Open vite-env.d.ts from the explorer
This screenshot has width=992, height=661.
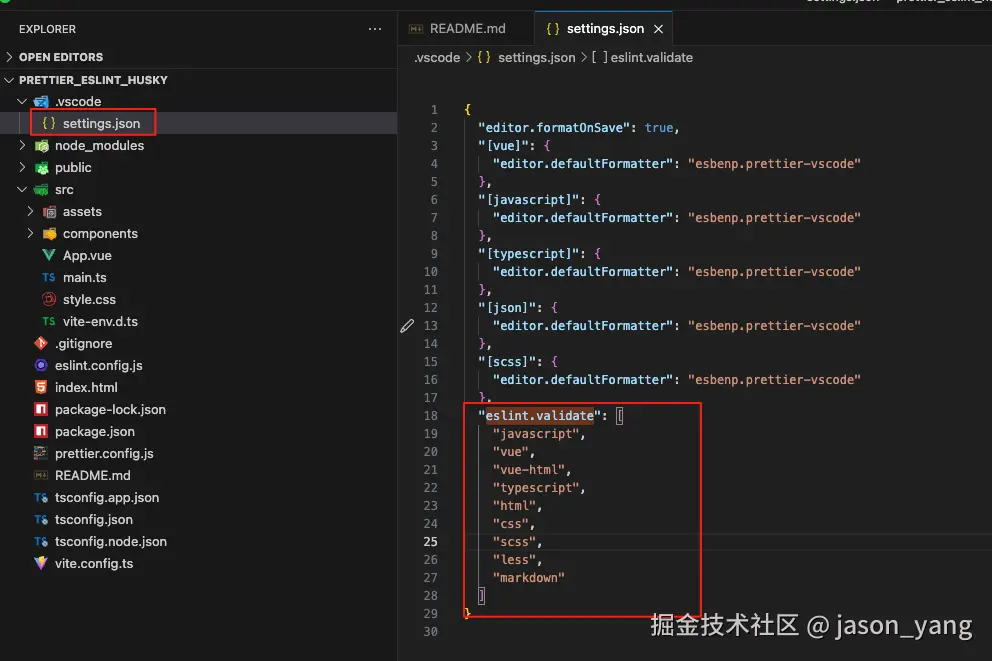click(x=100, y=321)
